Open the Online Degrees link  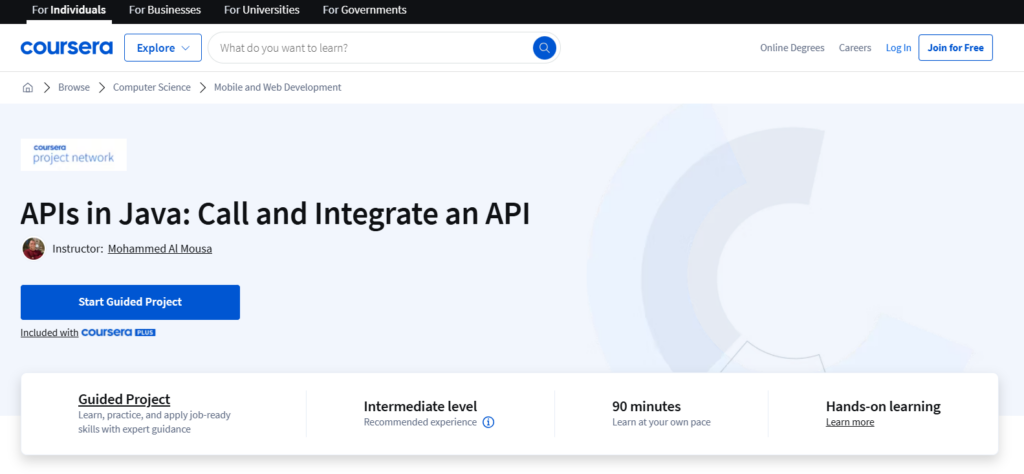(792, 48)
